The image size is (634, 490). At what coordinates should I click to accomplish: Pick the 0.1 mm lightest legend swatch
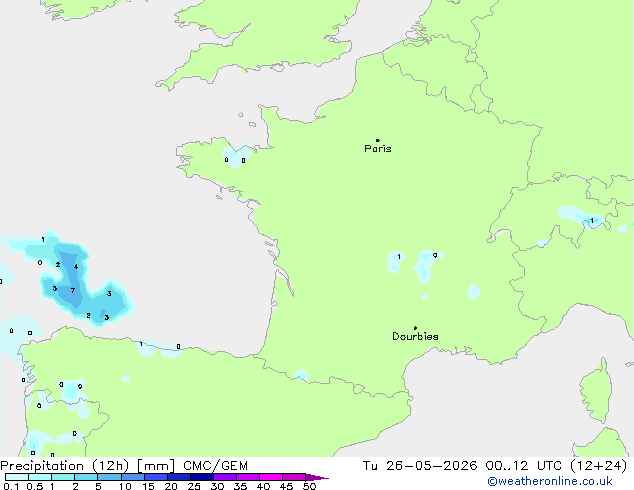coord(17,477)
